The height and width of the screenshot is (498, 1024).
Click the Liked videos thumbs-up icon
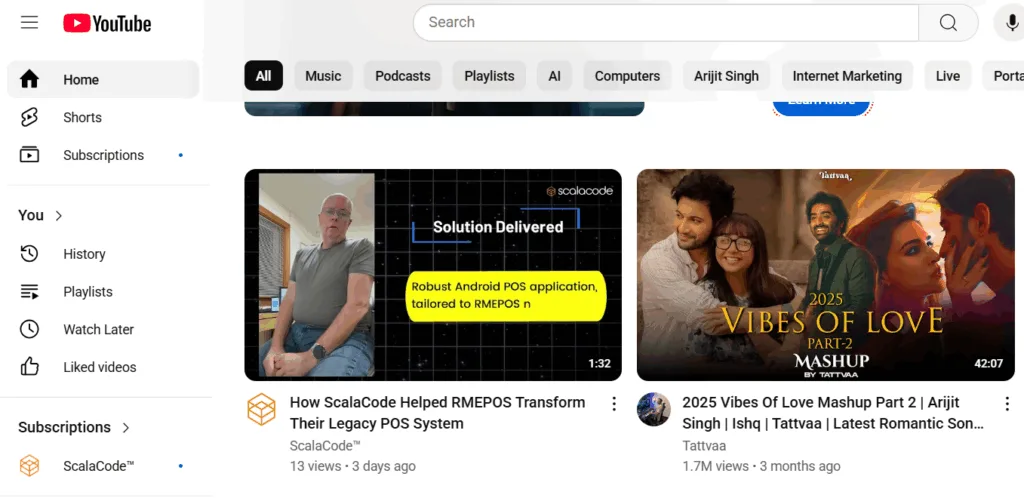(x=29, y=367)
